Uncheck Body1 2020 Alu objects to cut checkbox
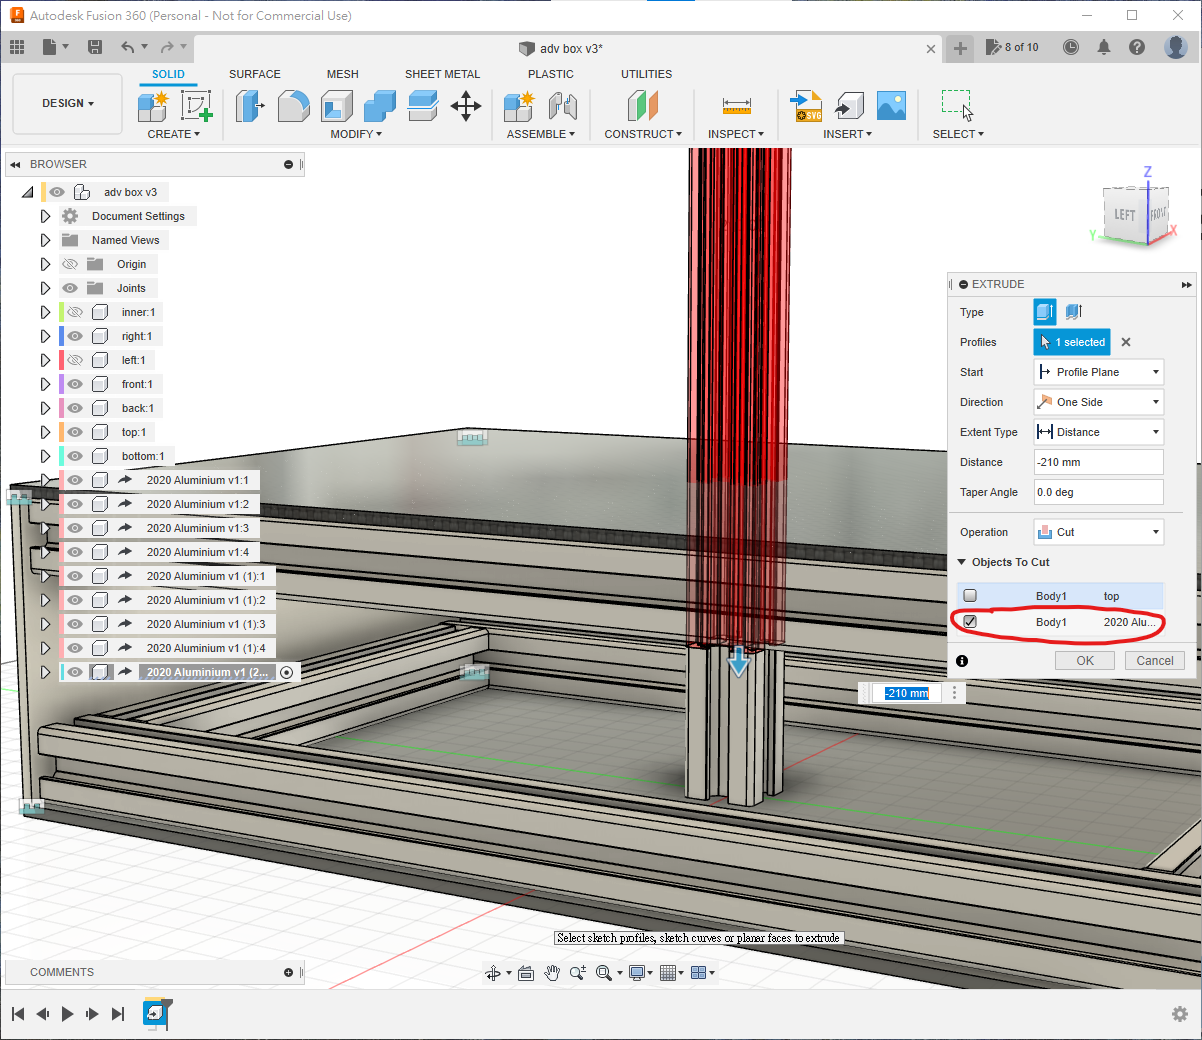1202x1040 pixels. click(970, 622)
